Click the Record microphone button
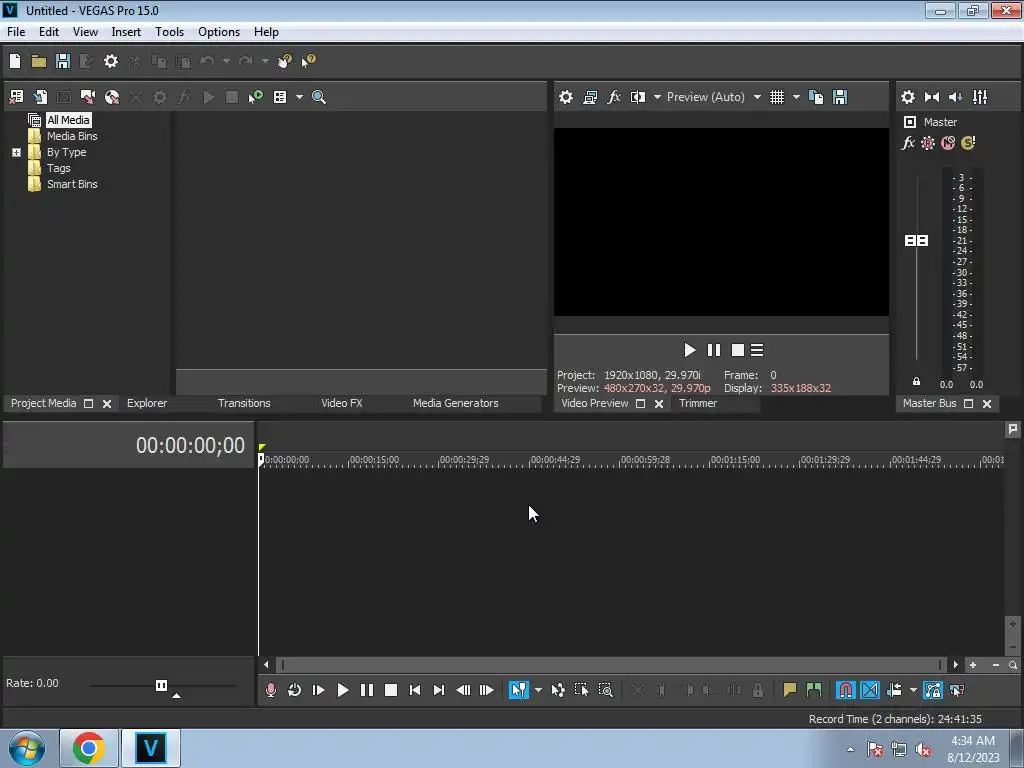The height and width of the screenshot is (768, 1024). (270, 690)
